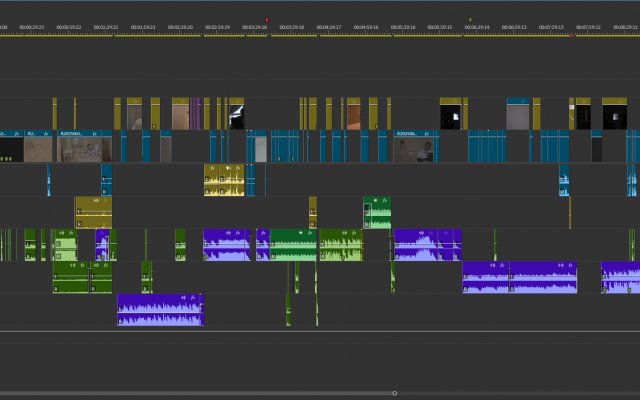Select the clip with the orange wall thumbnail

[x=353, y=113]
